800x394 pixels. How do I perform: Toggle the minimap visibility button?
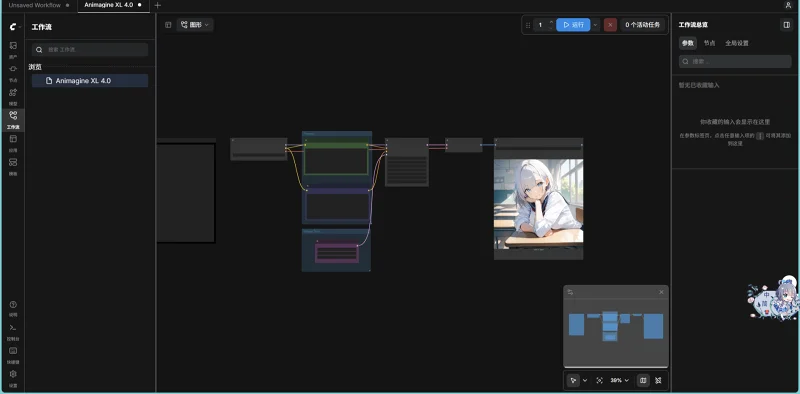coord(643,380)
